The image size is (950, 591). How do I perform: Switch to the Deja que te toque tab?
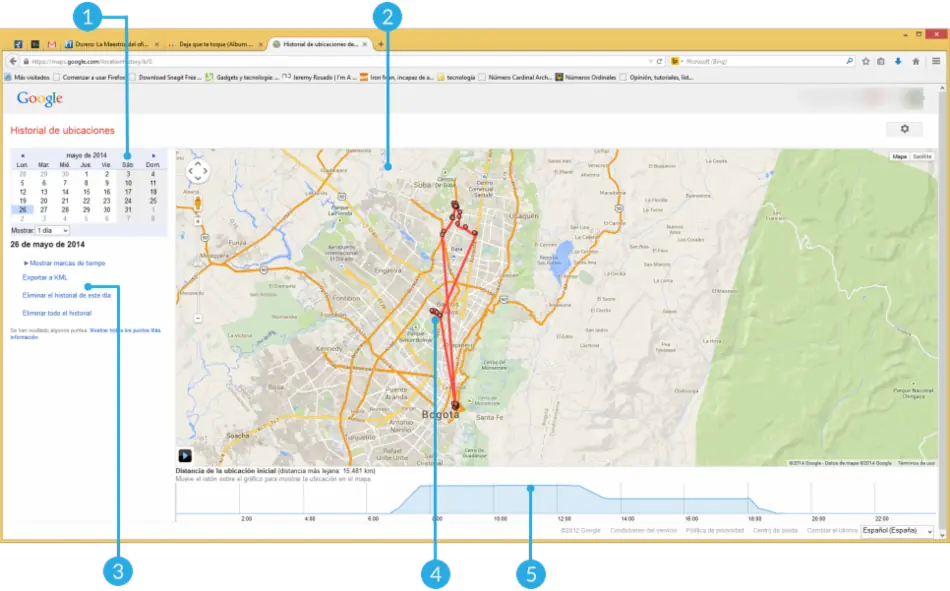coord(216,44)
